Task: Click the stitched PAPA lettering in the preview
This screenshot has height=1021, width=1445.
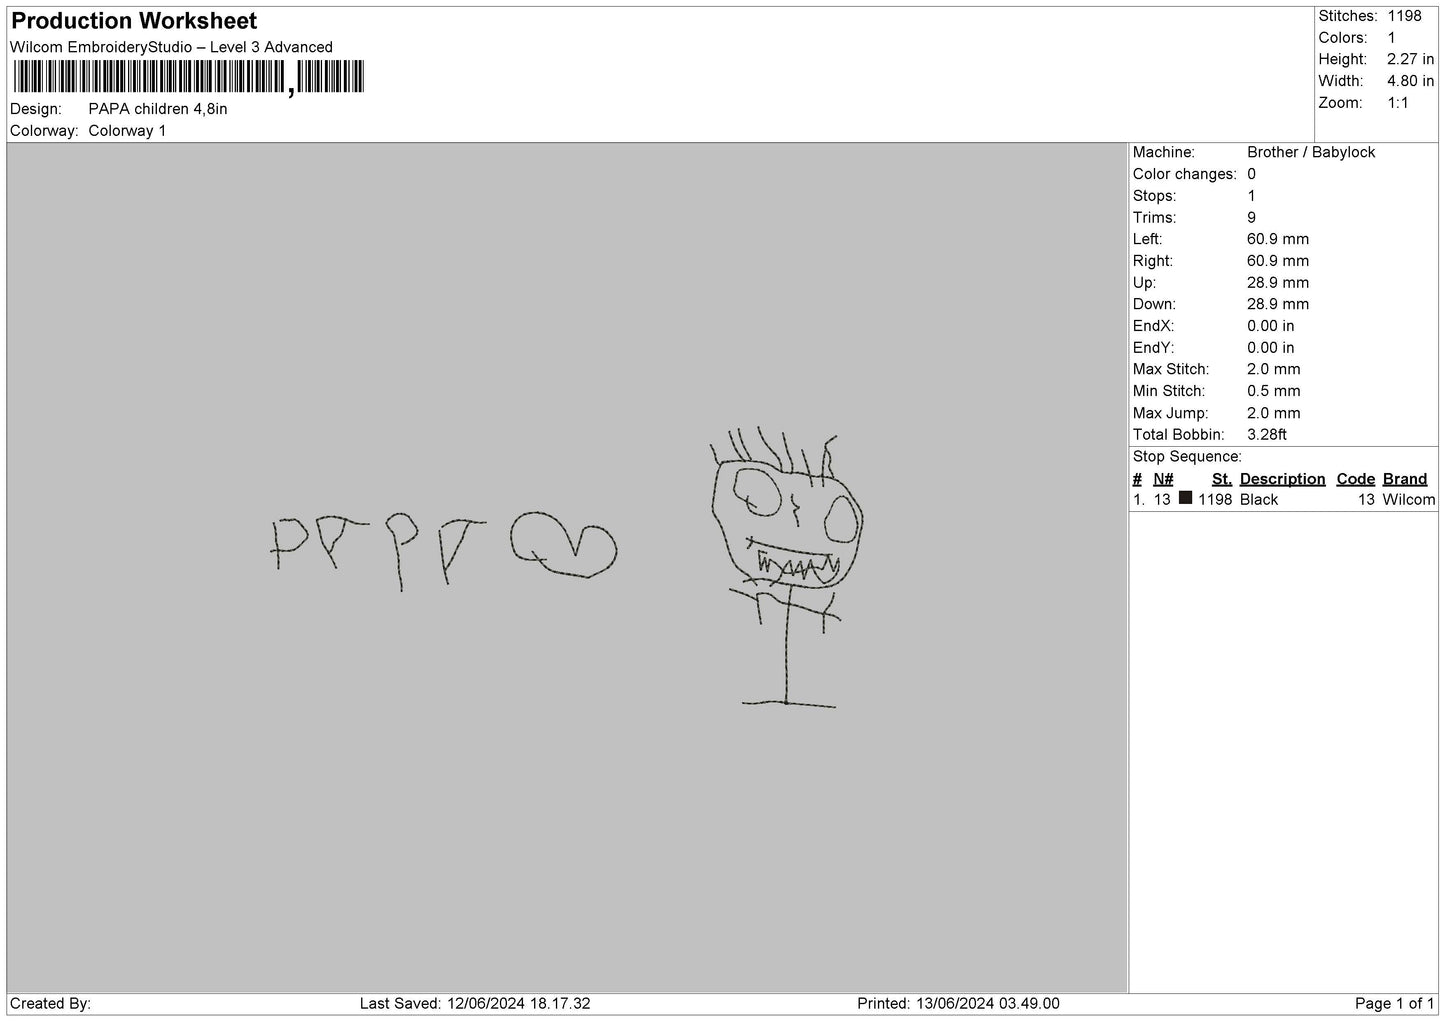Action: pos(380,551)
